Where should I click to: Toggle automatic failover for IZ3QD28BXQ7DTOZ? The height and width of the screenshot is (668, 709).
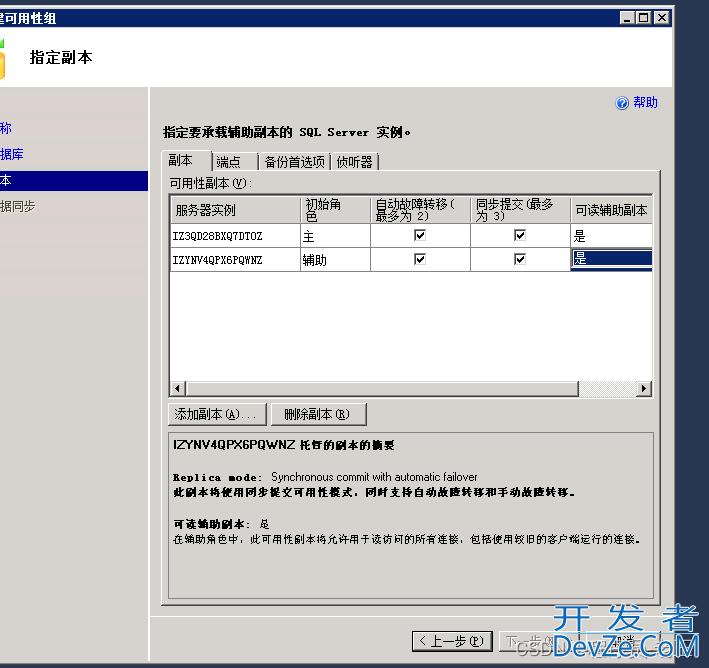point(420,235)
